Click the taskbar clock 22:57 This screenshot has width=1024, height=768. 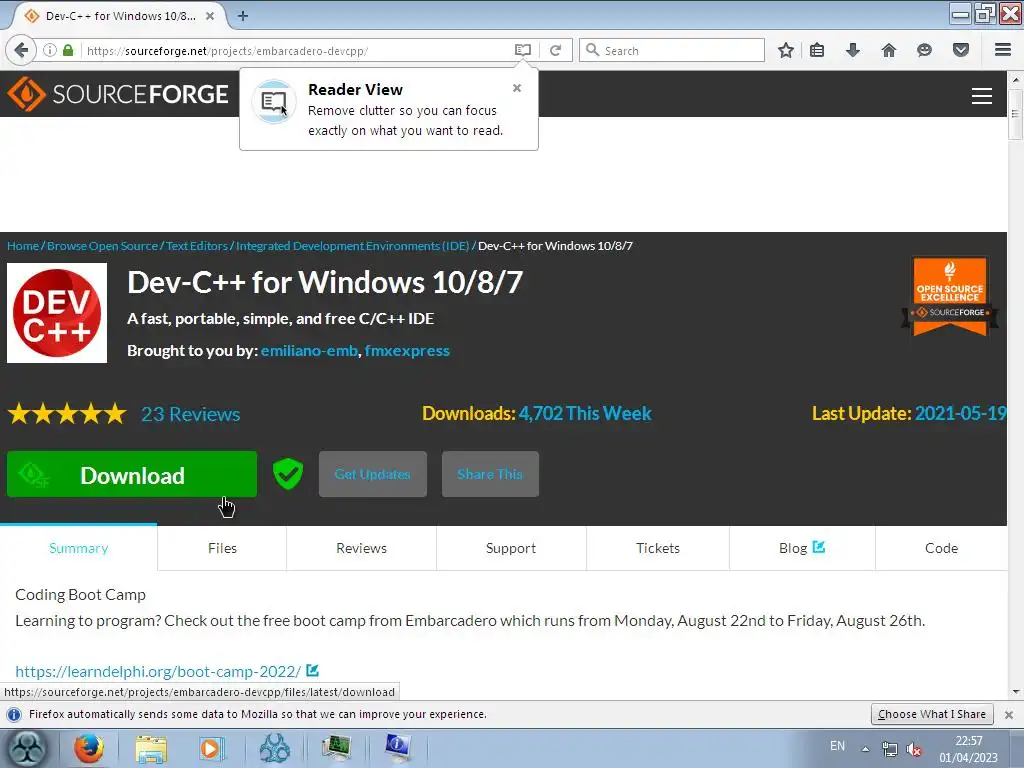pos(968,741)
